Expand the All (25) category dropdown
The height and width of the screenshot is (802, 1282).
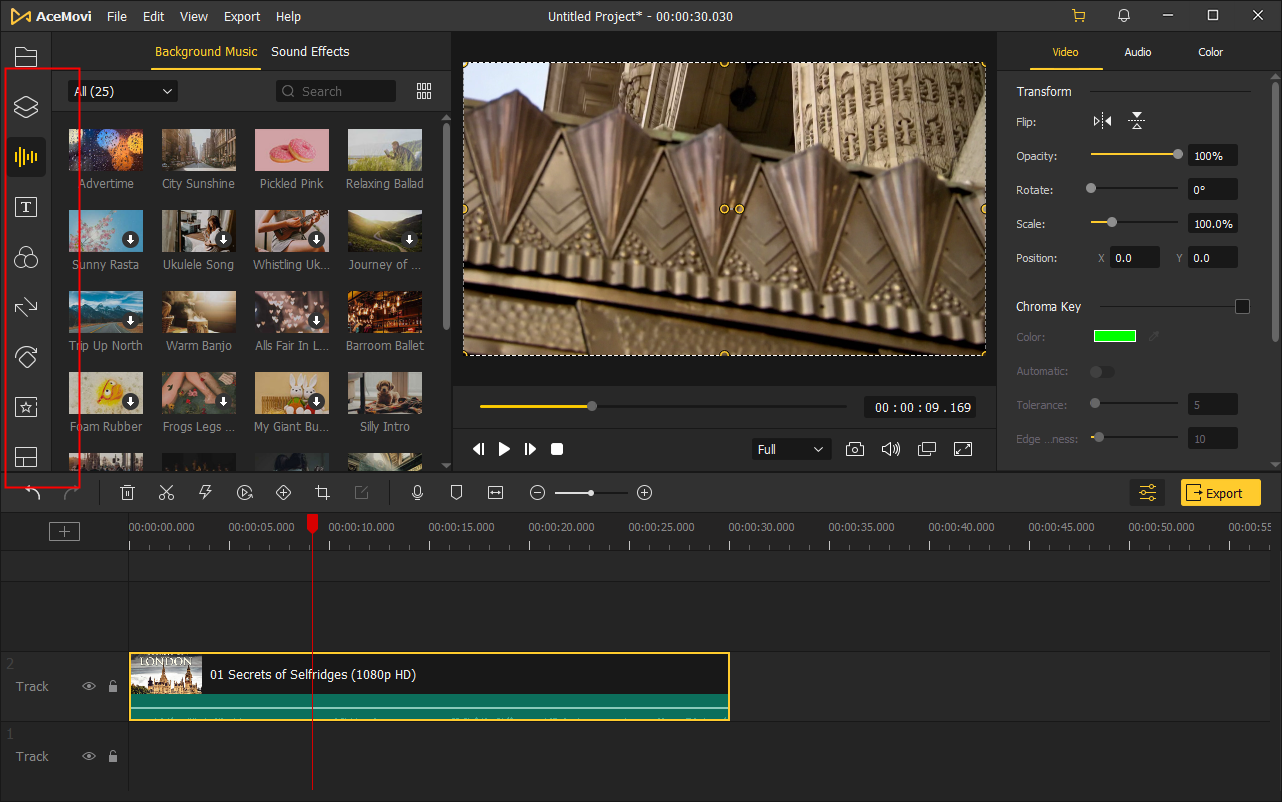[x=123, y=91]
